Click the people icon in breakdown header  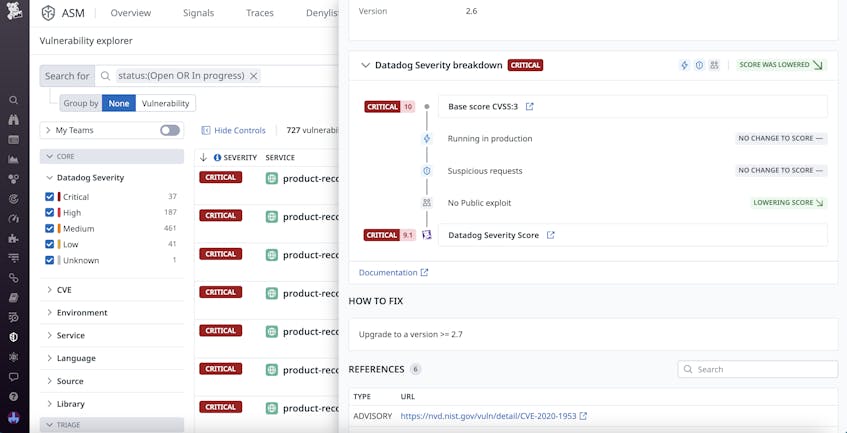pos(714,65)
